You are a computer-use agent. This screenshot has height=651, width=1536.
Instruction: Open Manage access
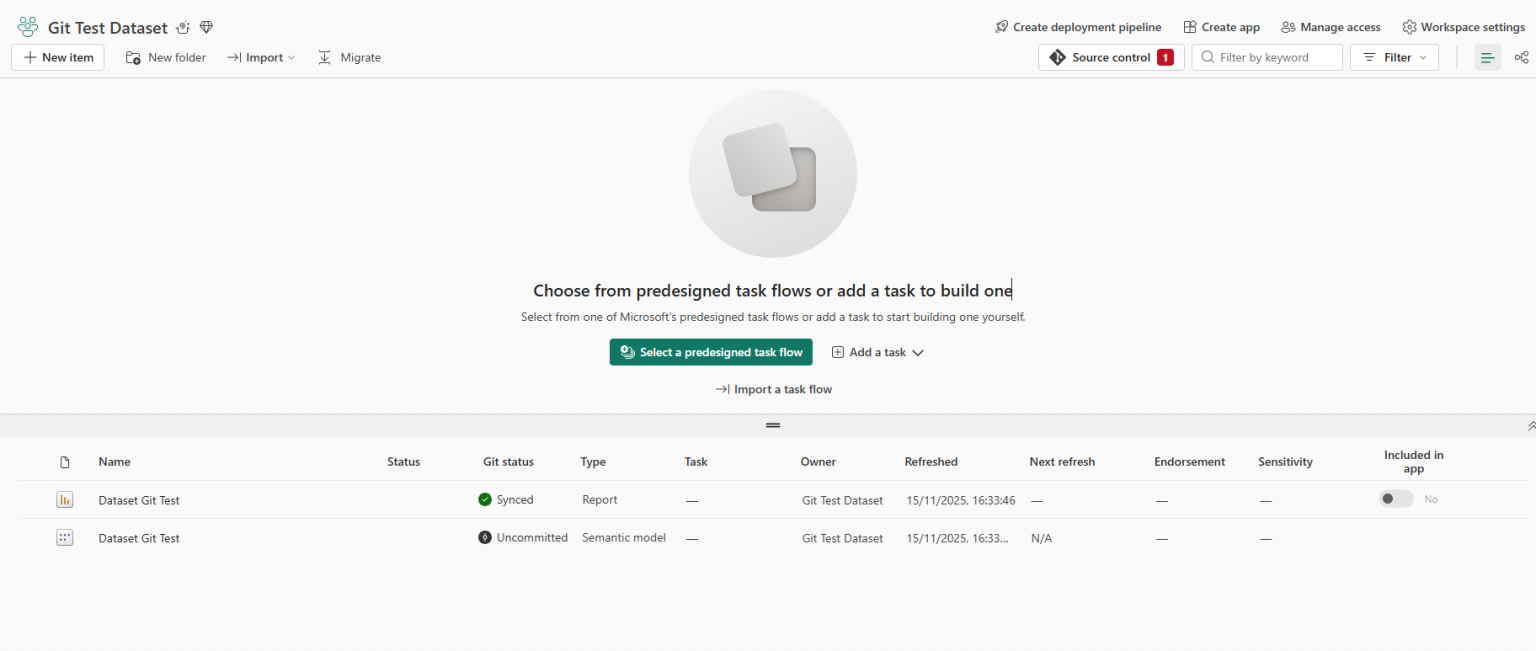click(1330, 27)
